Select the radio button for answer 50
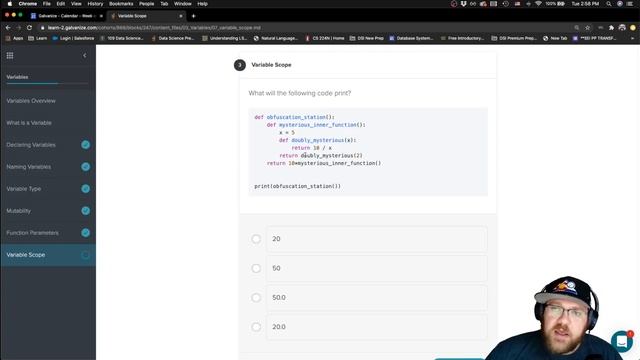 coord(256,268)
